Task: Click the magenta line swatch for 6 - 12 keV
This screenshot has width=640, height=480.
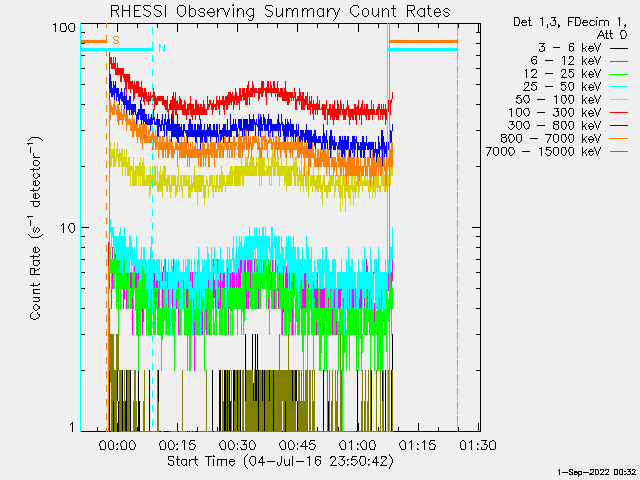Action: click(x=619, y=62)
